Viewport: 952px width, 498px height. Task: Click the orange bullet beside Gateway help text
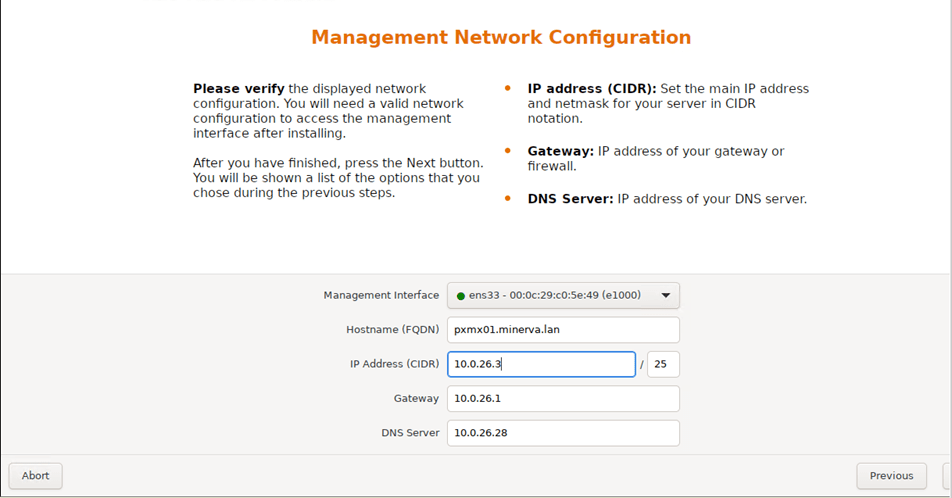[508, 152]
